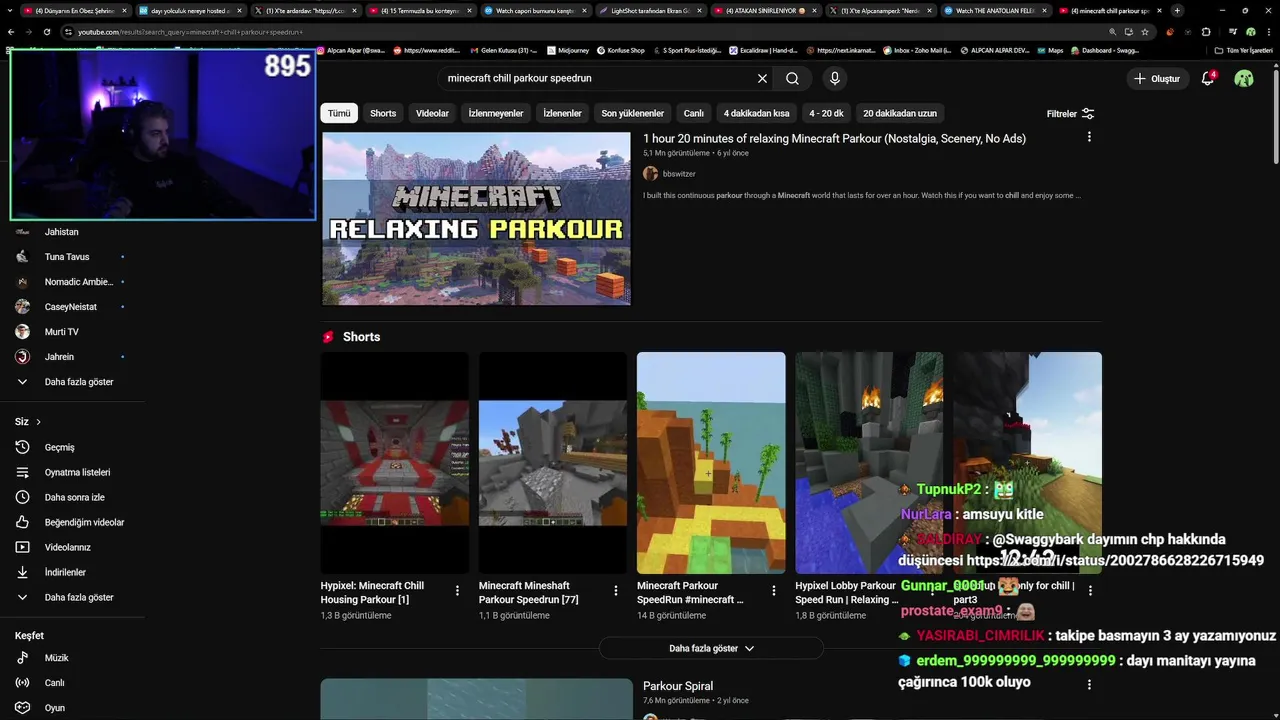Viewport: 1280px width, 720px height.
Task: Open Minecraft Parkour SpeedRun short thumbnail
Action: point(711,463)
